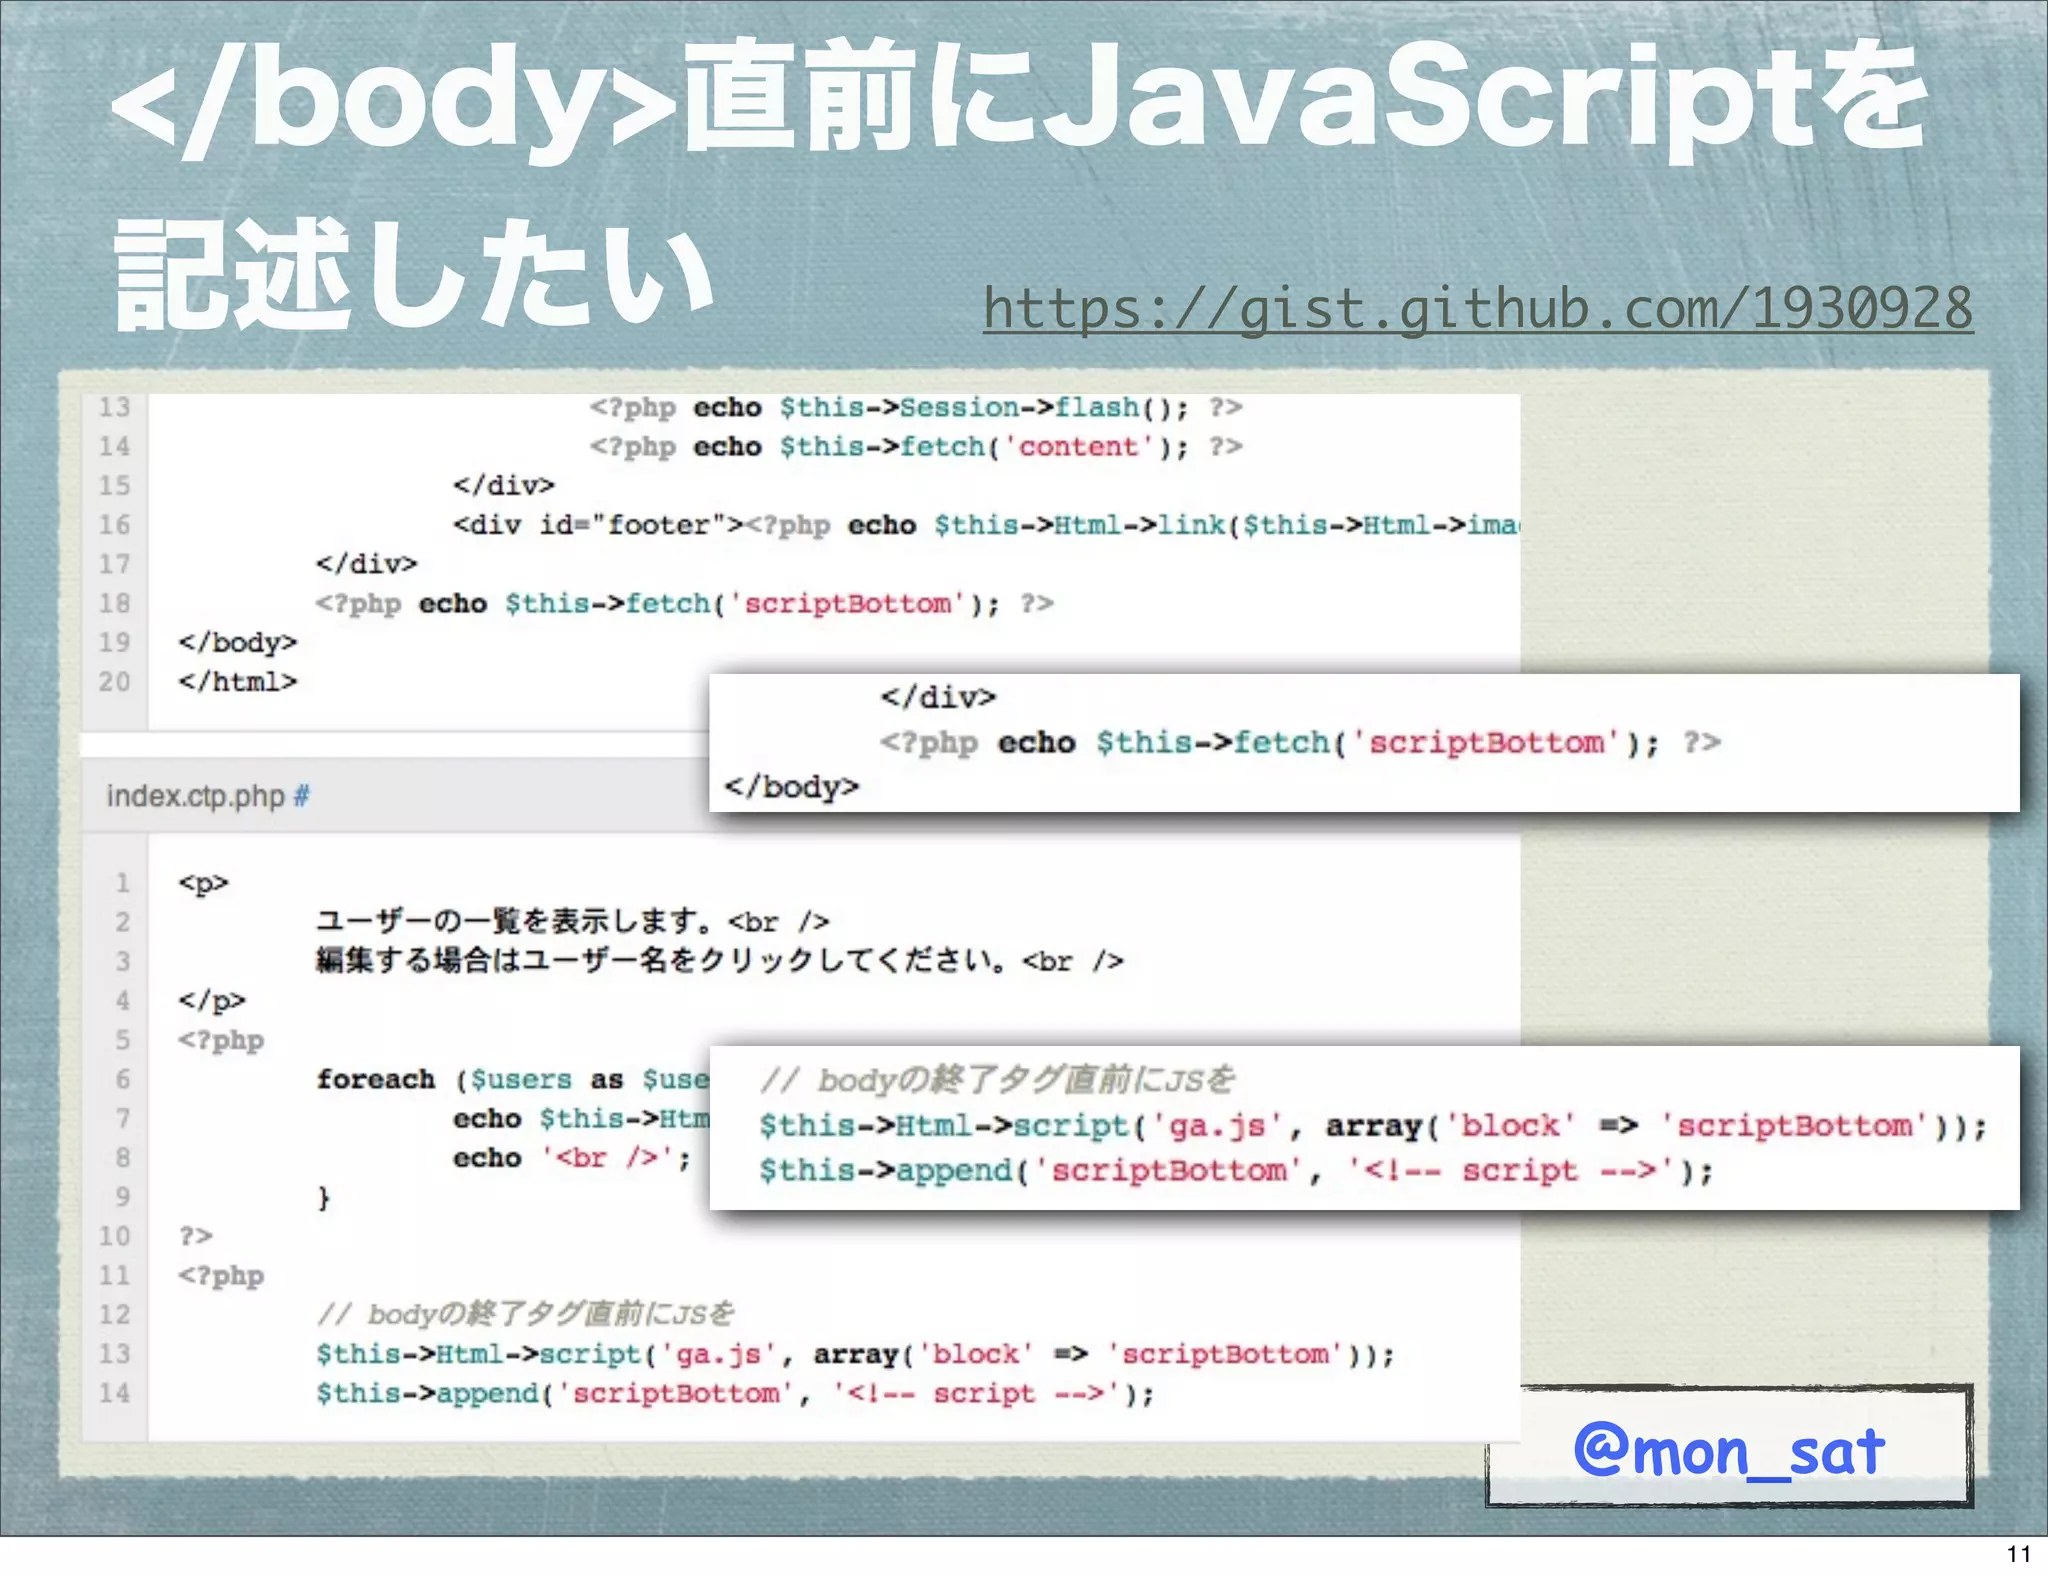
Task: Select the fetch('content') code on line 14
Action: tap(915, 447)
